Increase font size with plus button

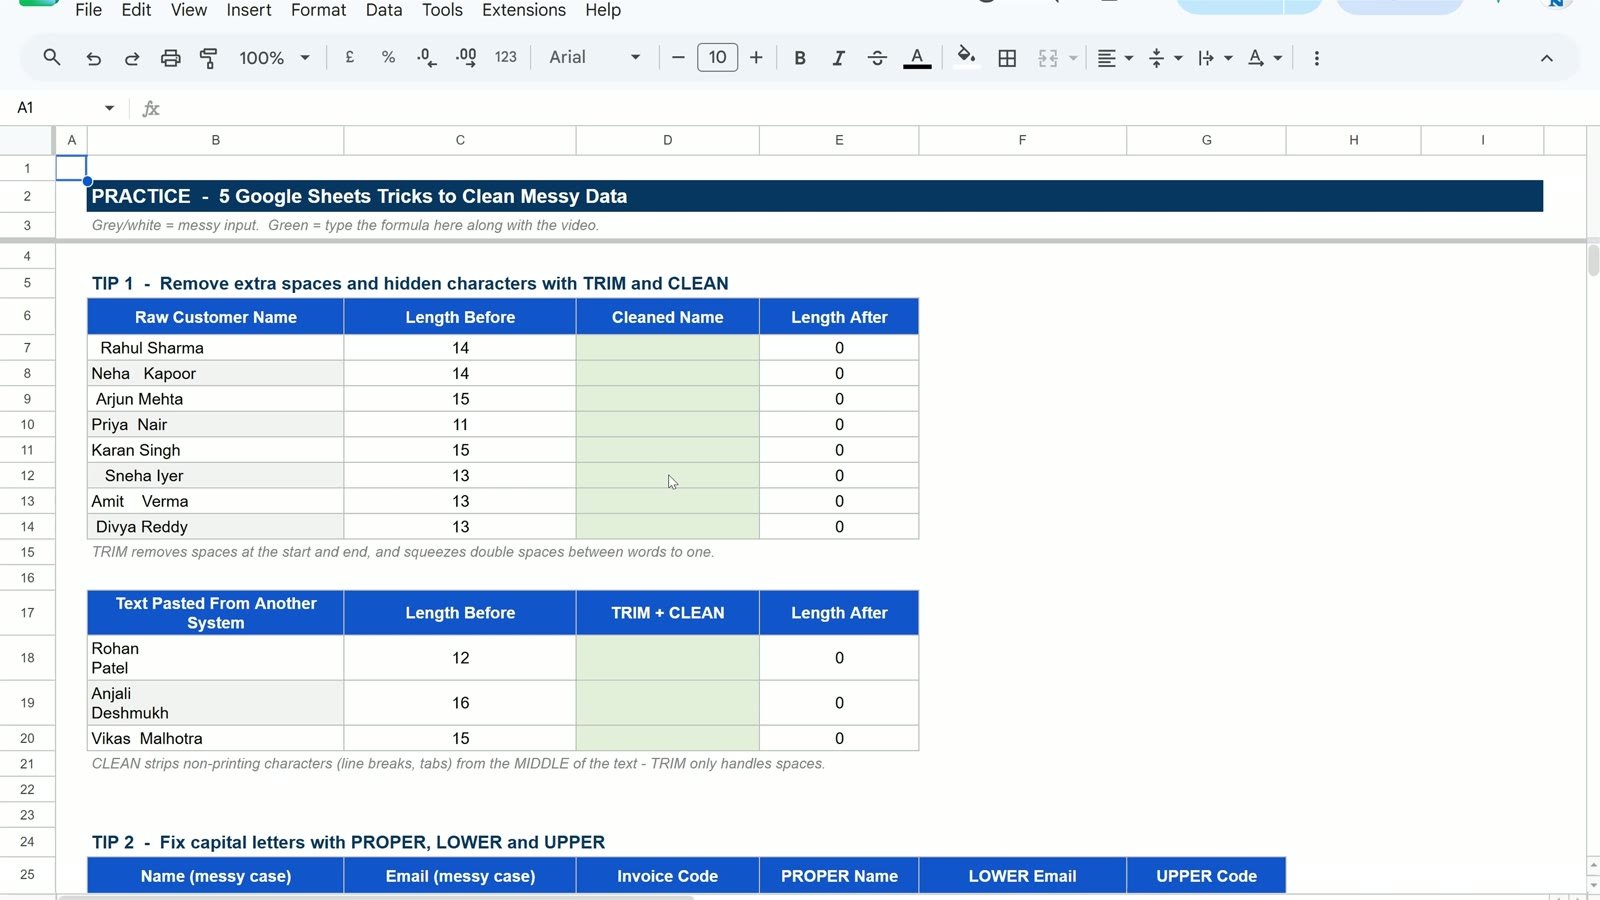tap(756, 58)
